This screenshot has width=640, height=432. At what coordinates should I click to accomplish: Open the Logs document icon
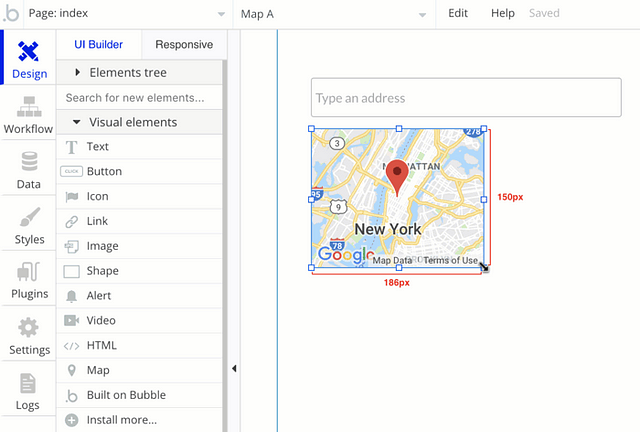[x=28, y=383]
